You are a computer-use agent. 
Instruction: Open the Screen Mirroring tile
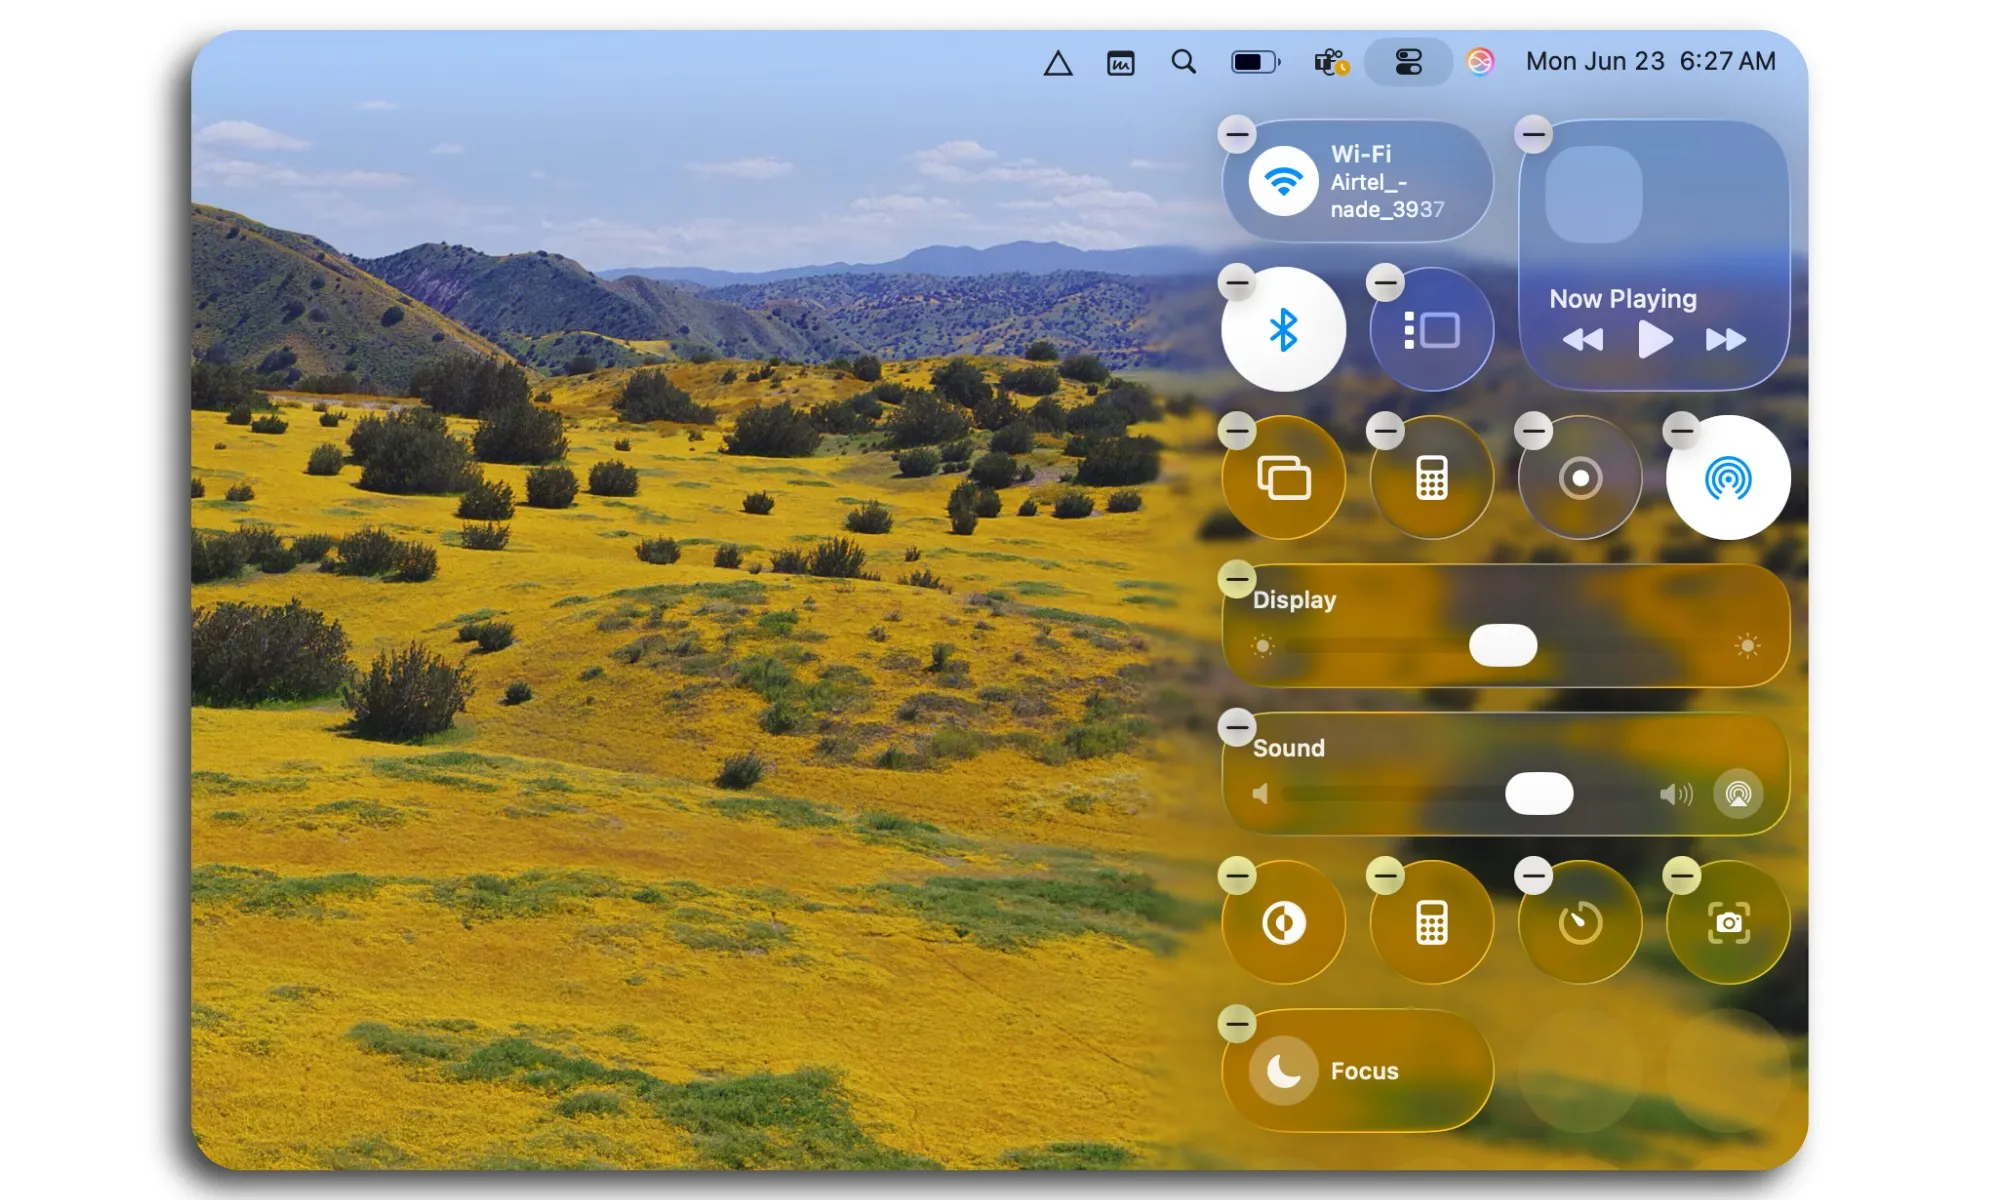[1283, 478]
